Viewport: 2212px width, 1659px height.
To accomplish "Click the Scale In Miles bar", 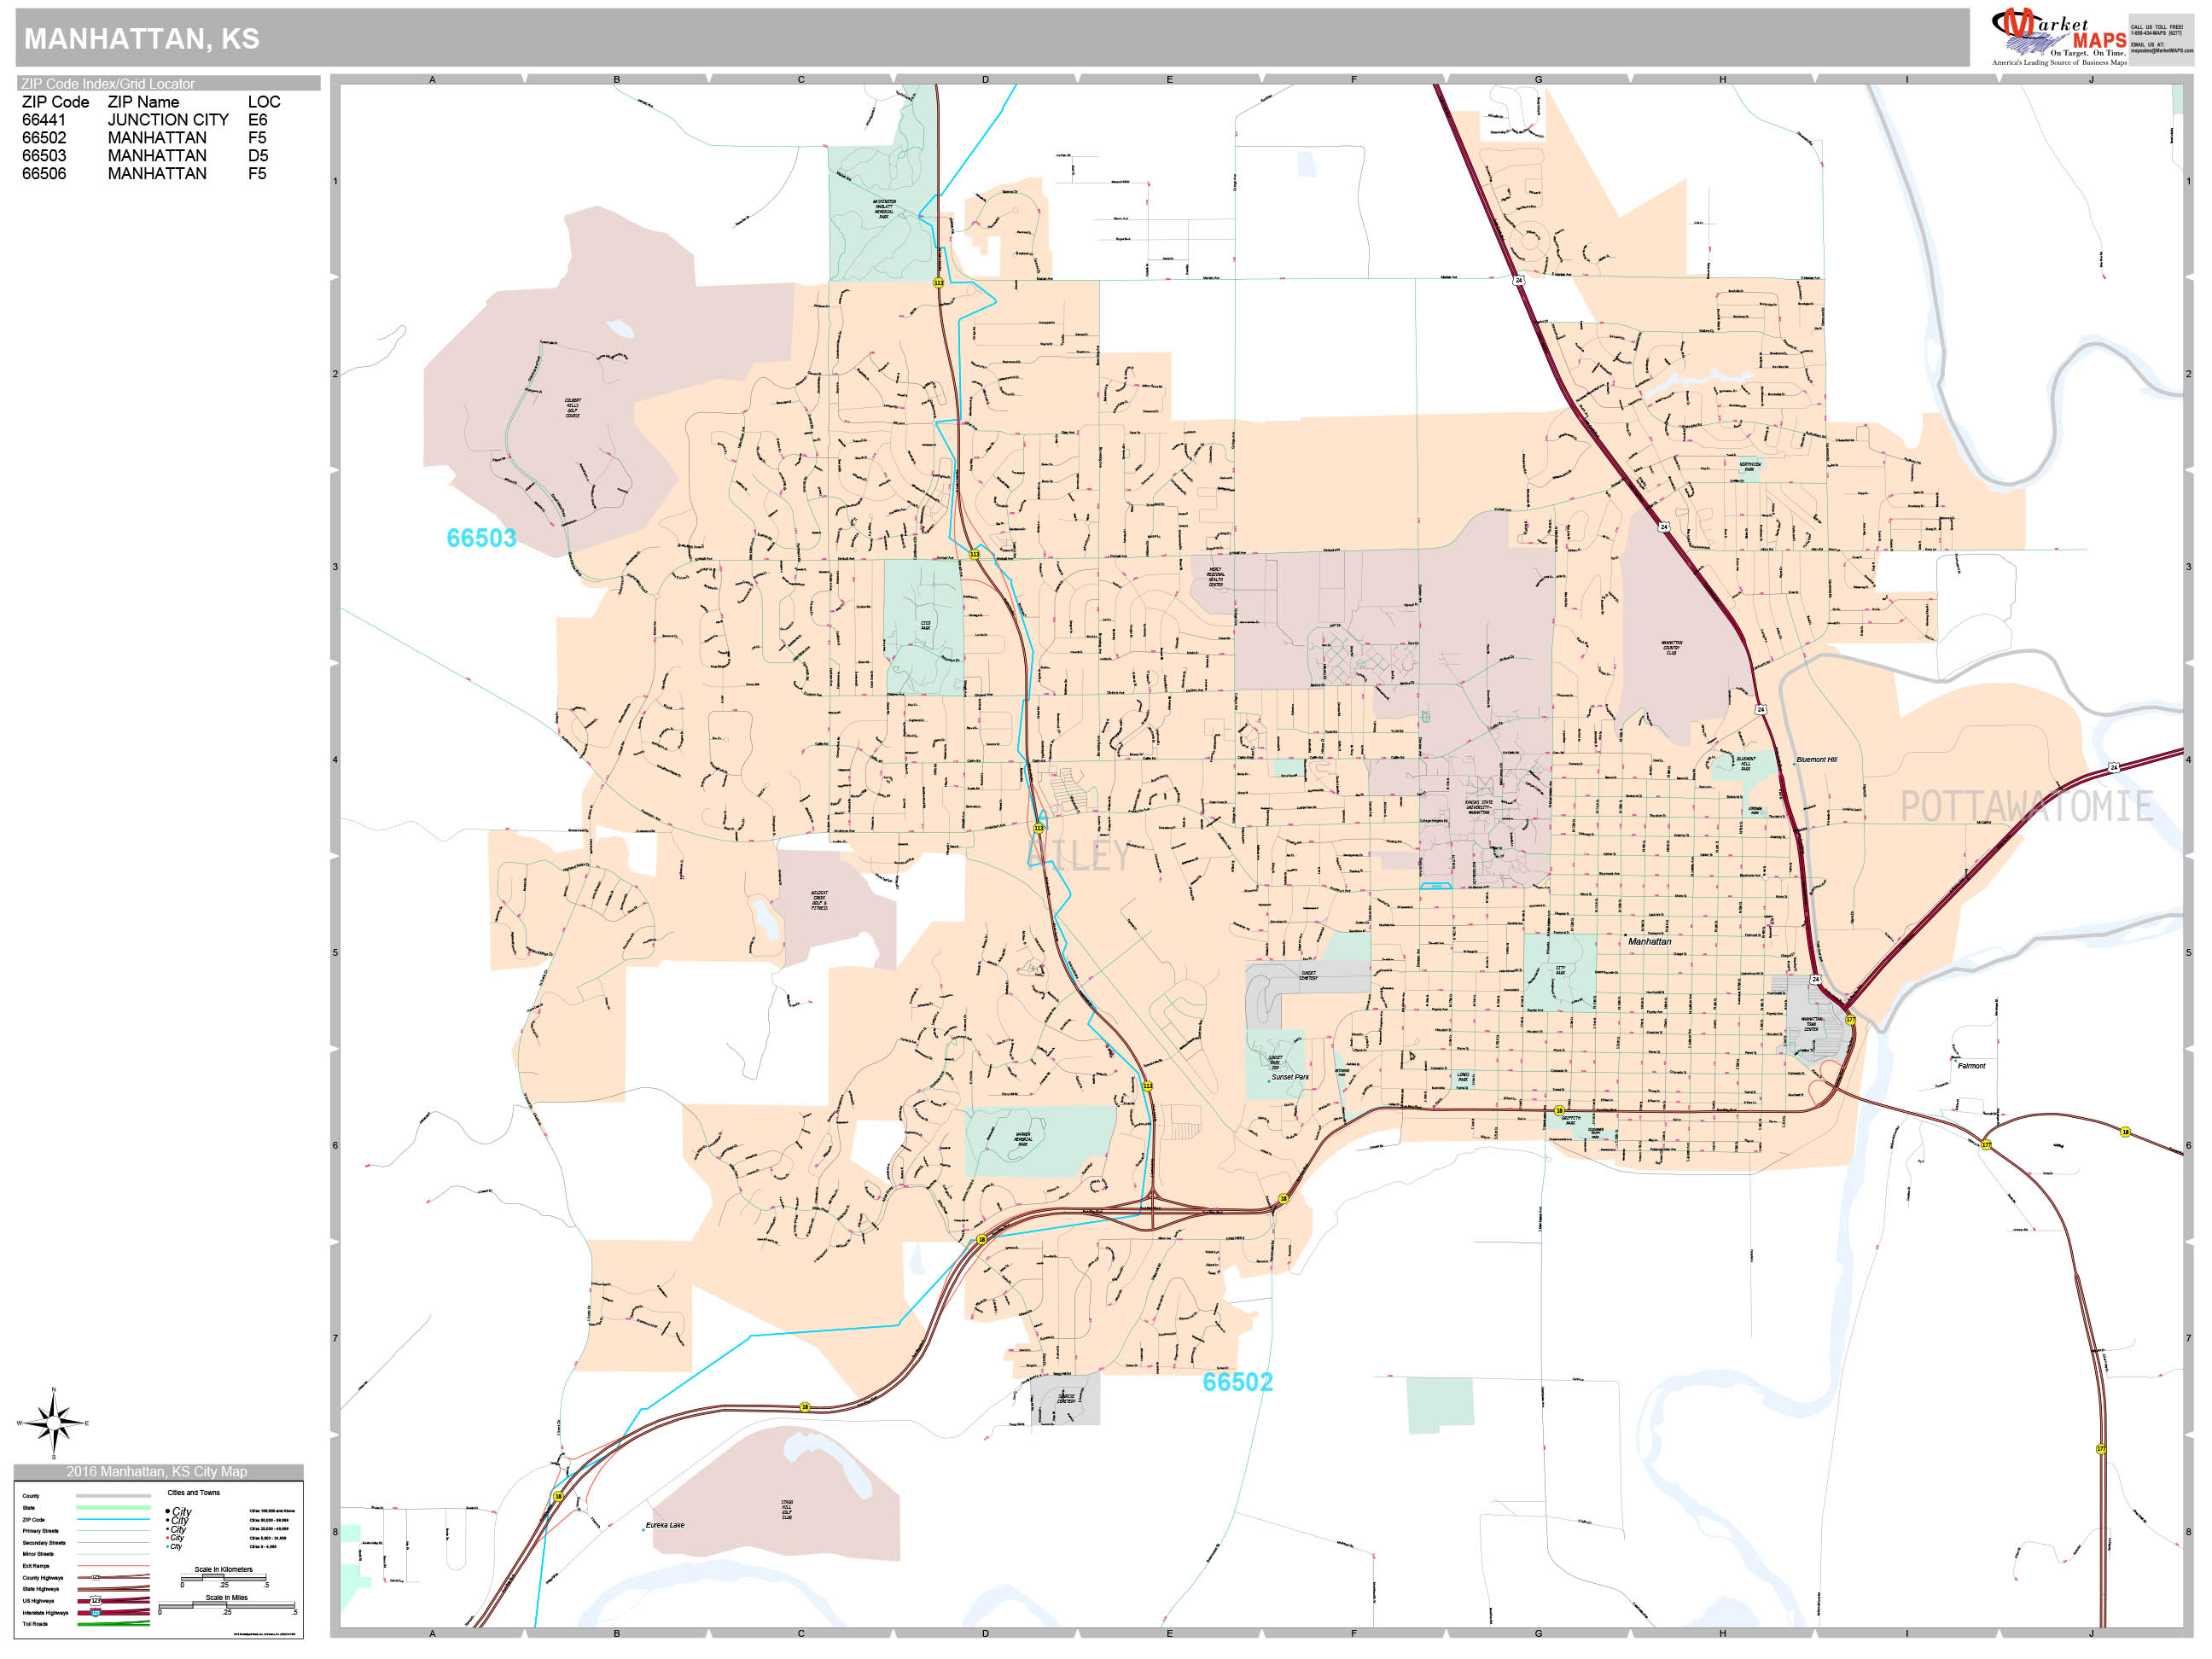I will tap(227, 1607).
